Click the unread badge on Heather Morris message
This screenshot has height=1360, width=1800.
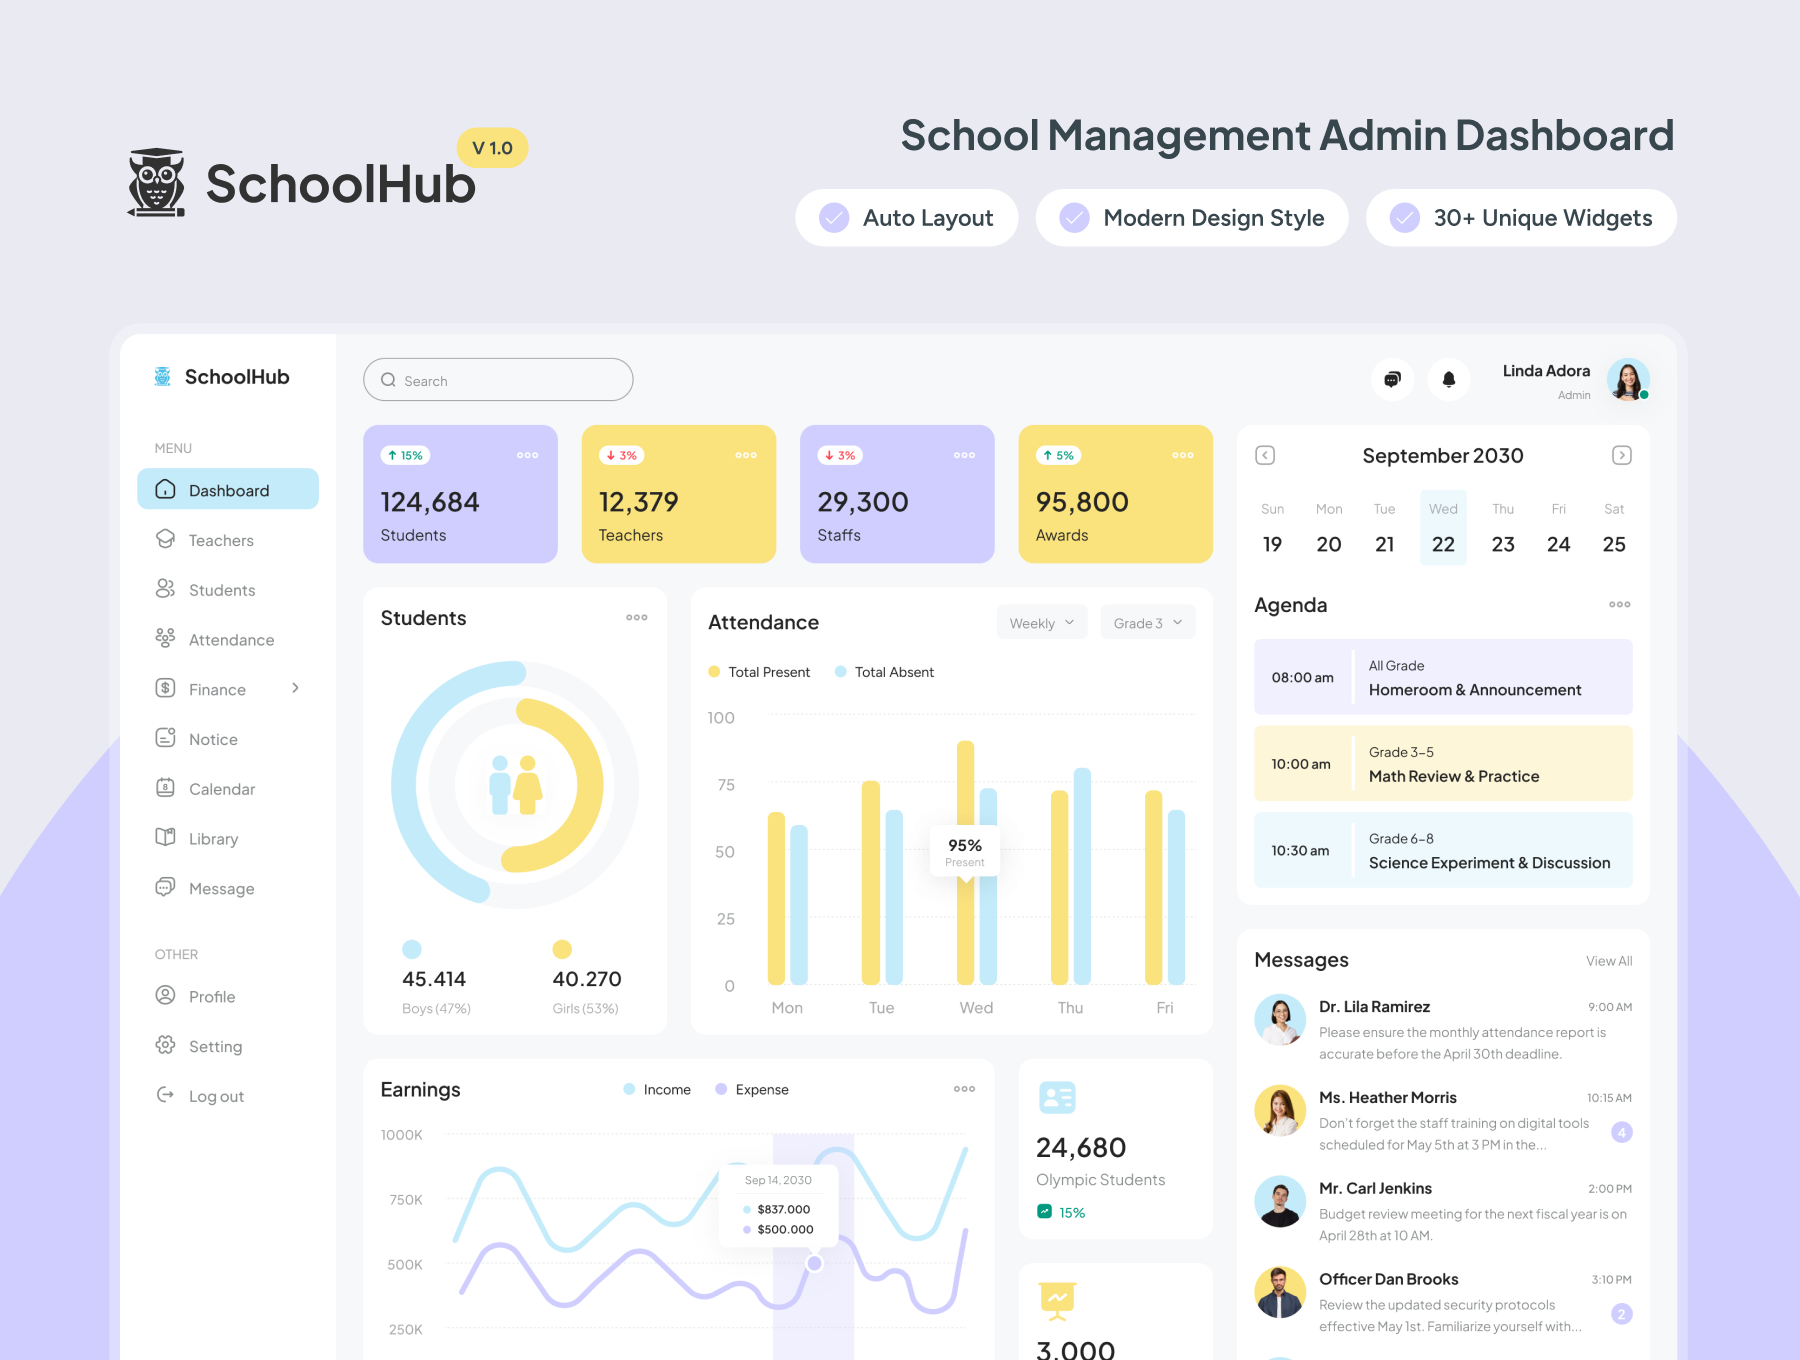coord(1622,1132)
